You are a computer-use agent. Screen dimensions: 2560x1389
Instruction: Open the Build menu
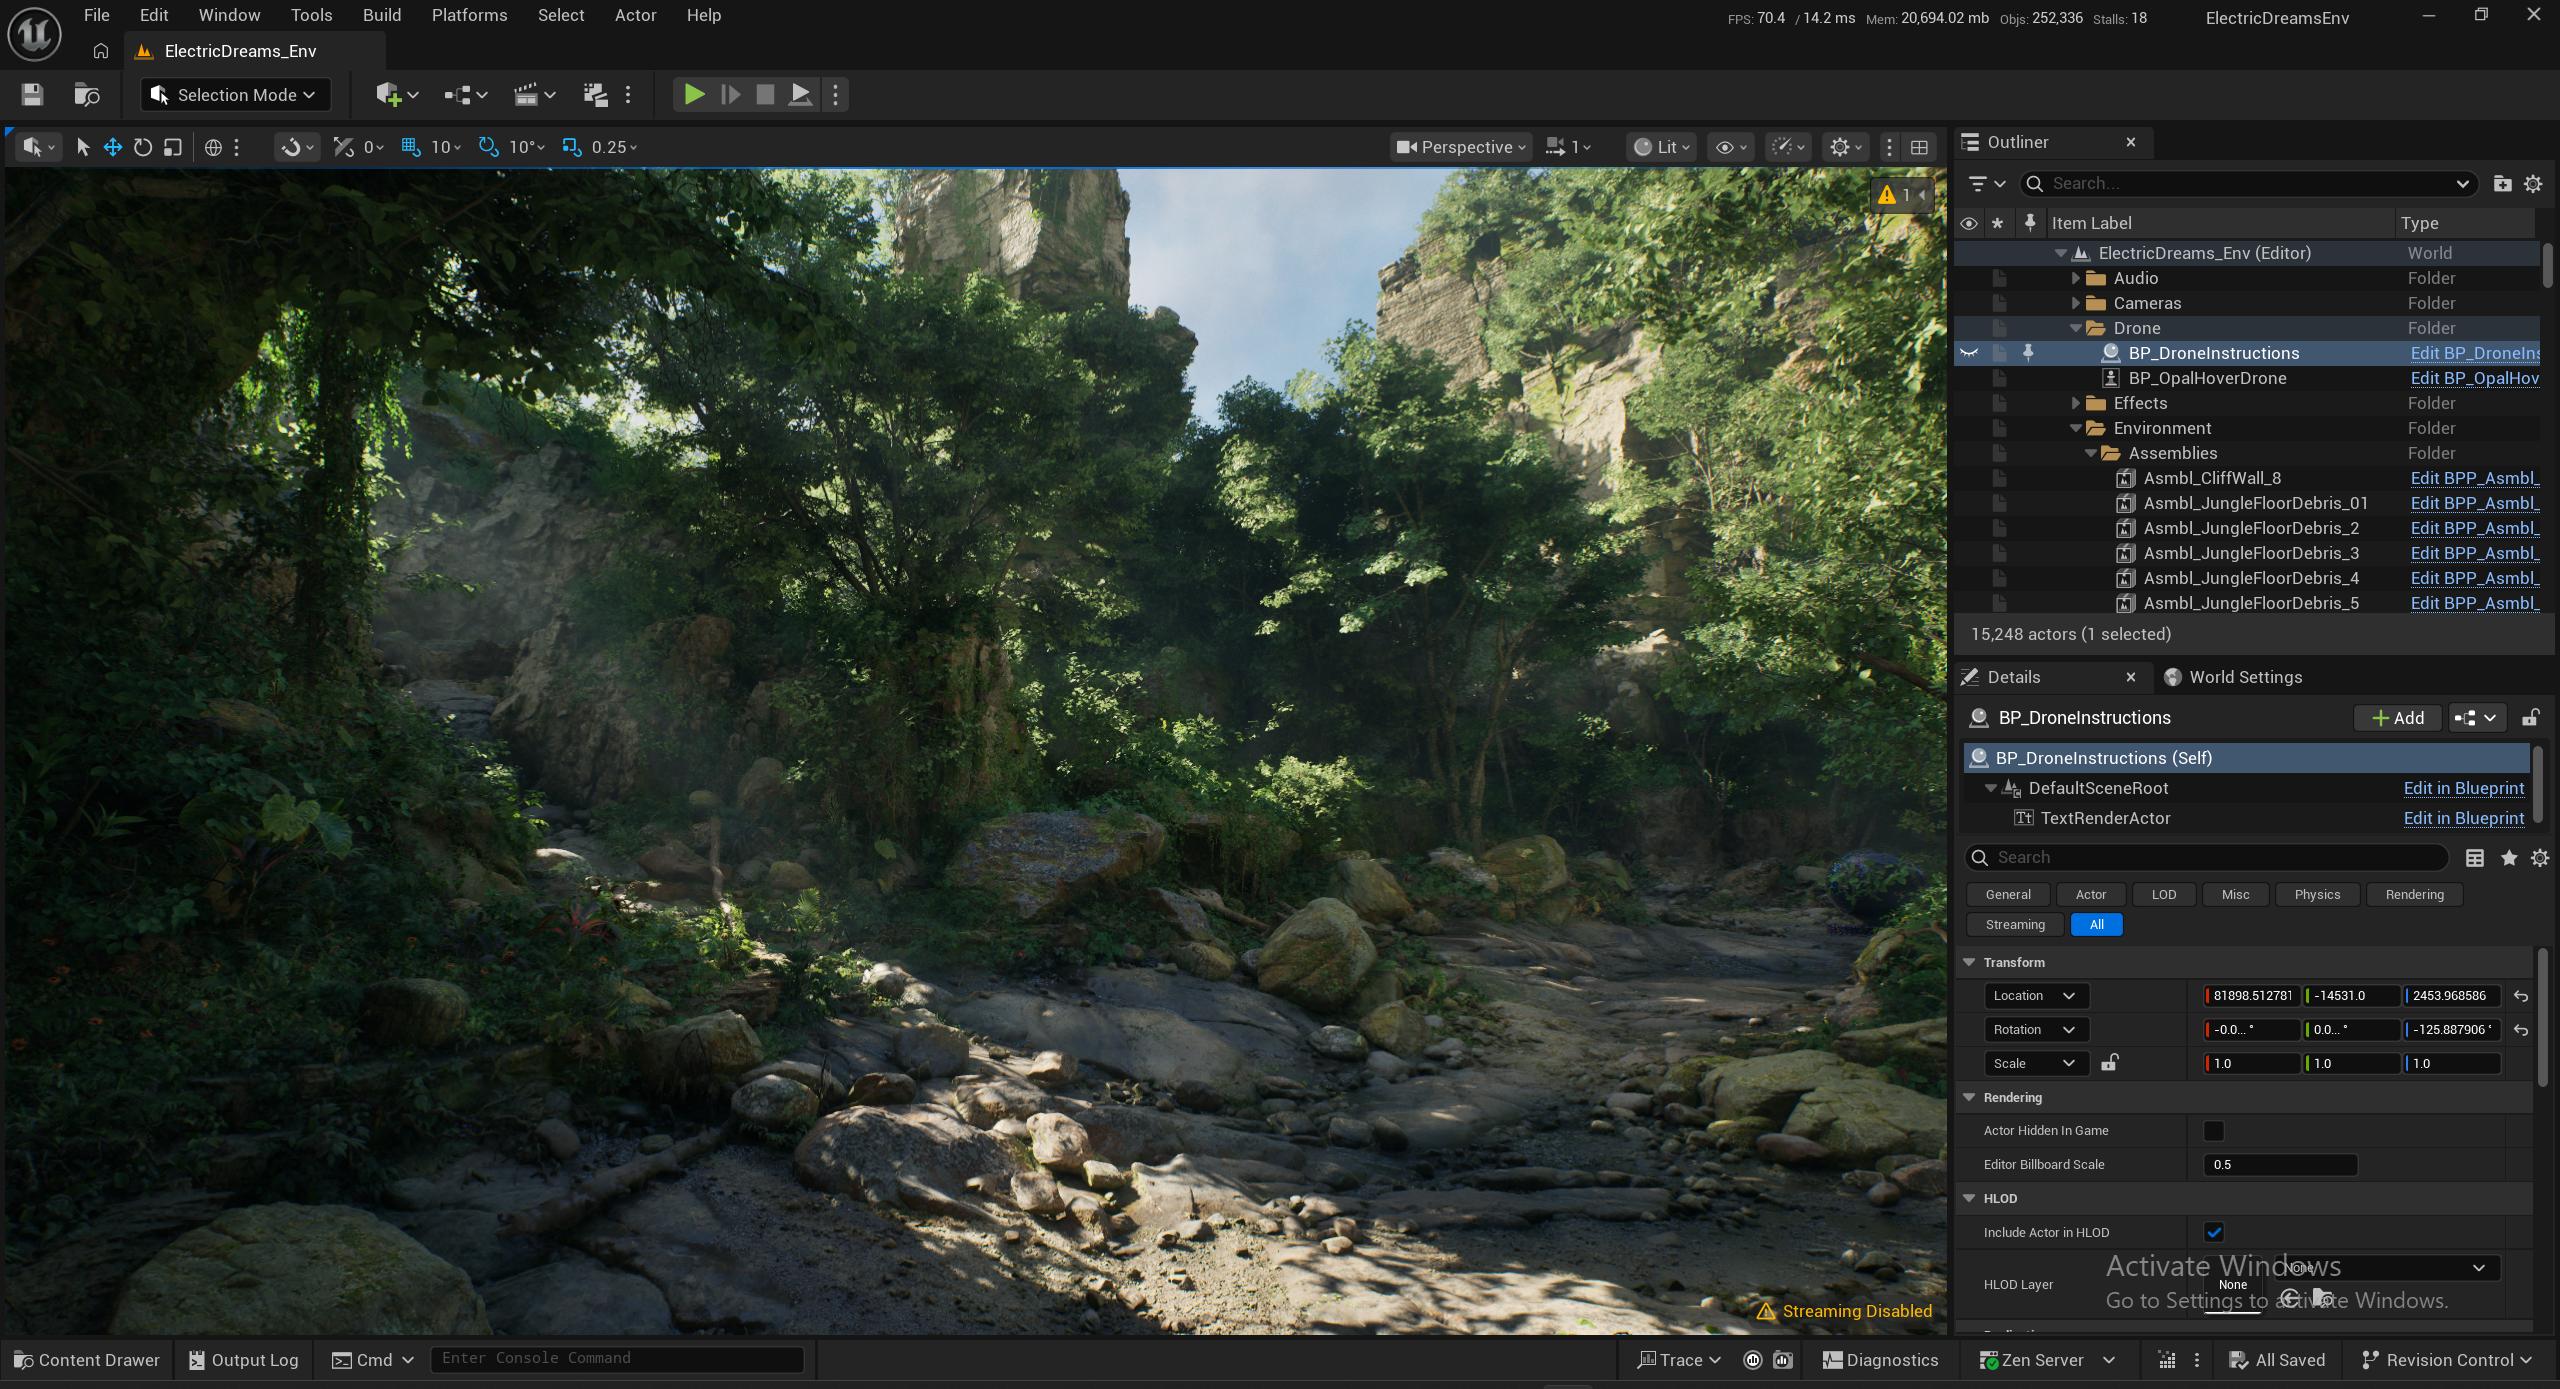point(382,15)
